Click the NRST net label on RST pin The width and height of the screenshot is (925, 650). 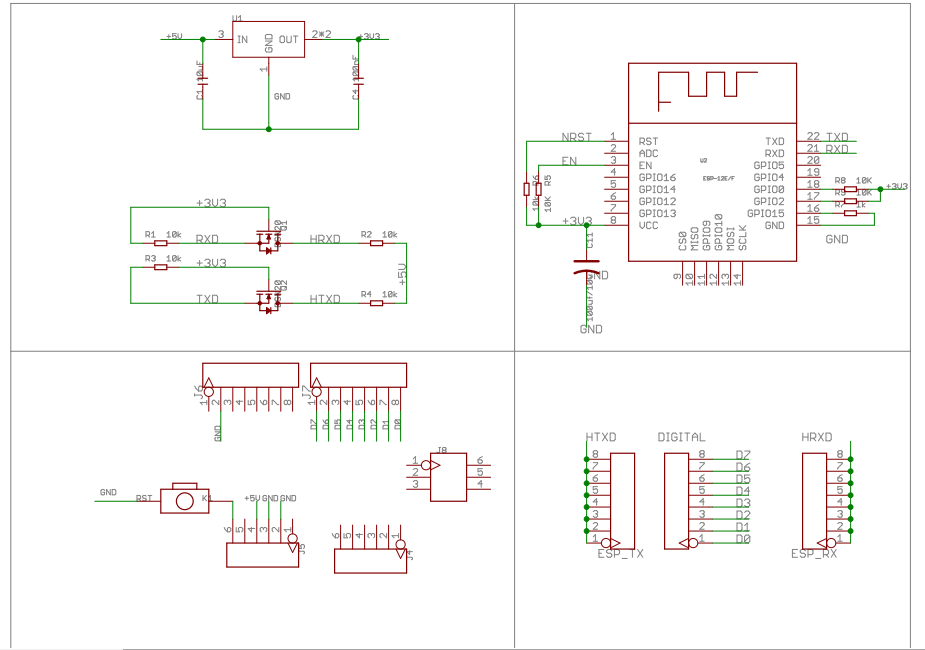[x=576, y=137]
